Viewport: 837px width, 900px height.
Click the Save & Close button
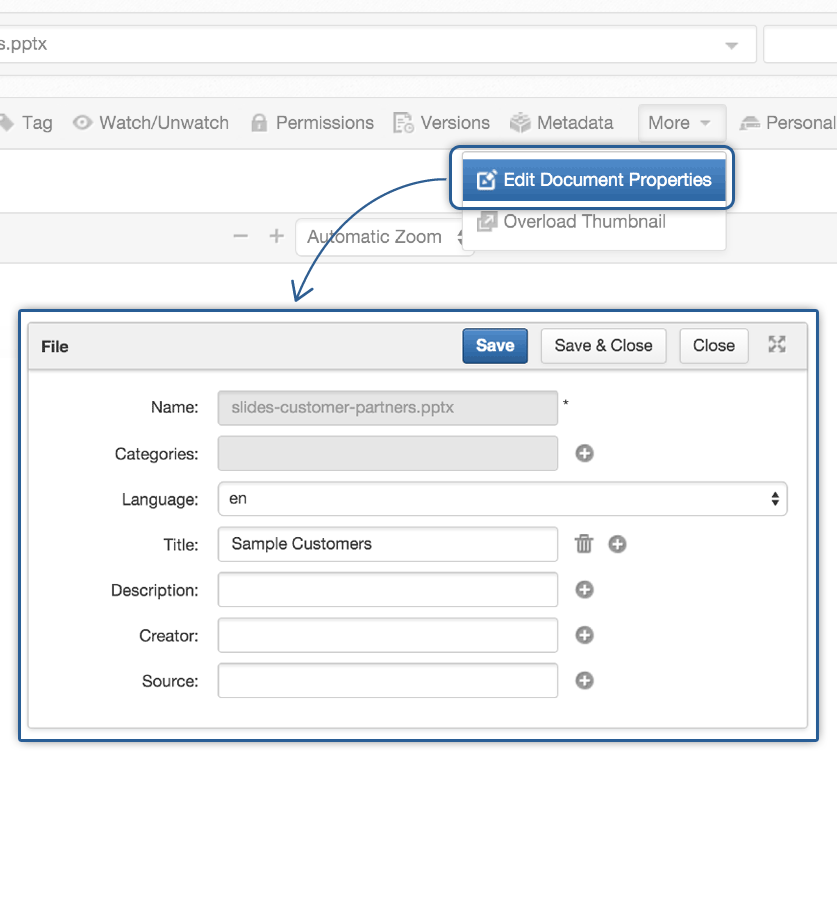point(603,345)
